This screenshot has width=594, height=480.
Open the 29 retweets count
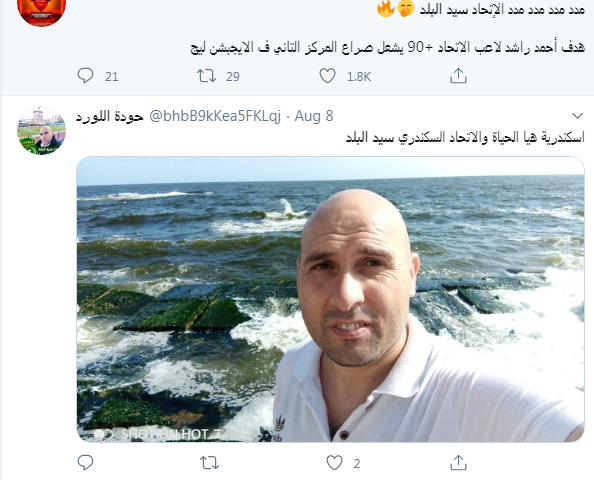click(x=233, y=77)
